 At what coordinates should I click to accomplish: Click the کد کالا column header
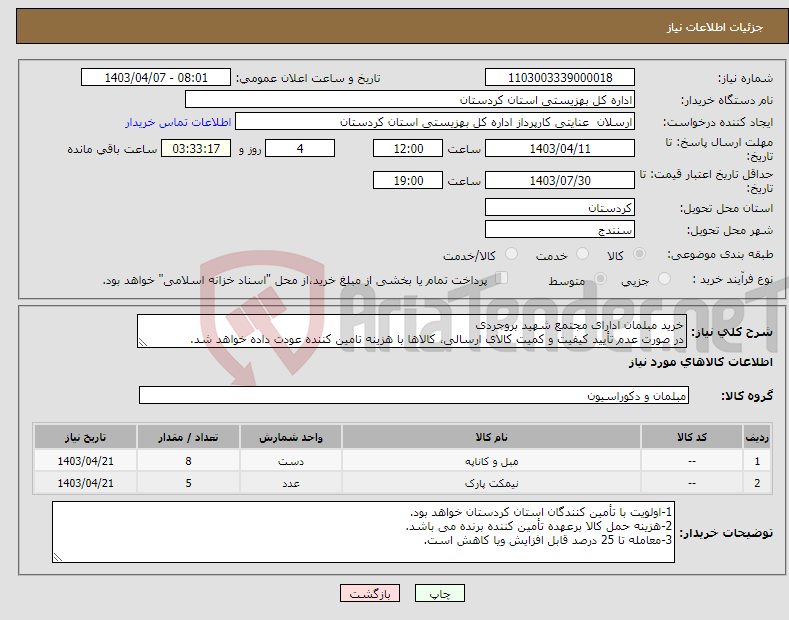coord(692,437)
